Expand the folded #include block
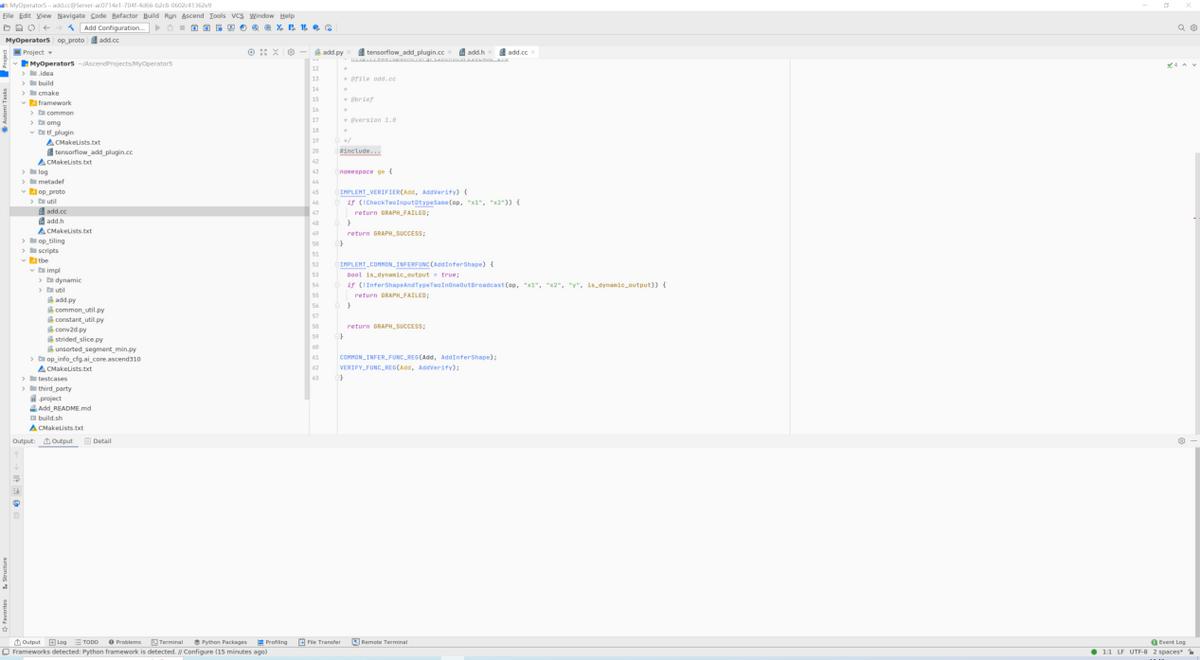 pyautogui.click(x=360, y=151)
